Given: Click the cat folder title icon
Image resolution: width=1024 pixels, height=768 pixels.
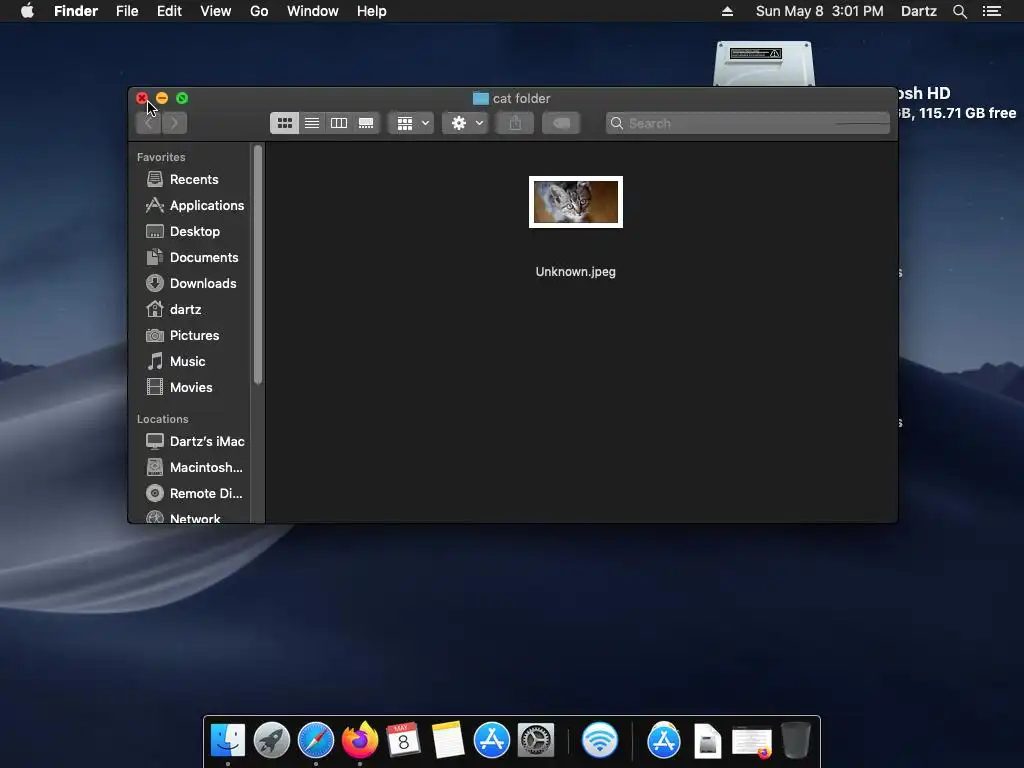Looking at the screenshot, I should (481, 99).
